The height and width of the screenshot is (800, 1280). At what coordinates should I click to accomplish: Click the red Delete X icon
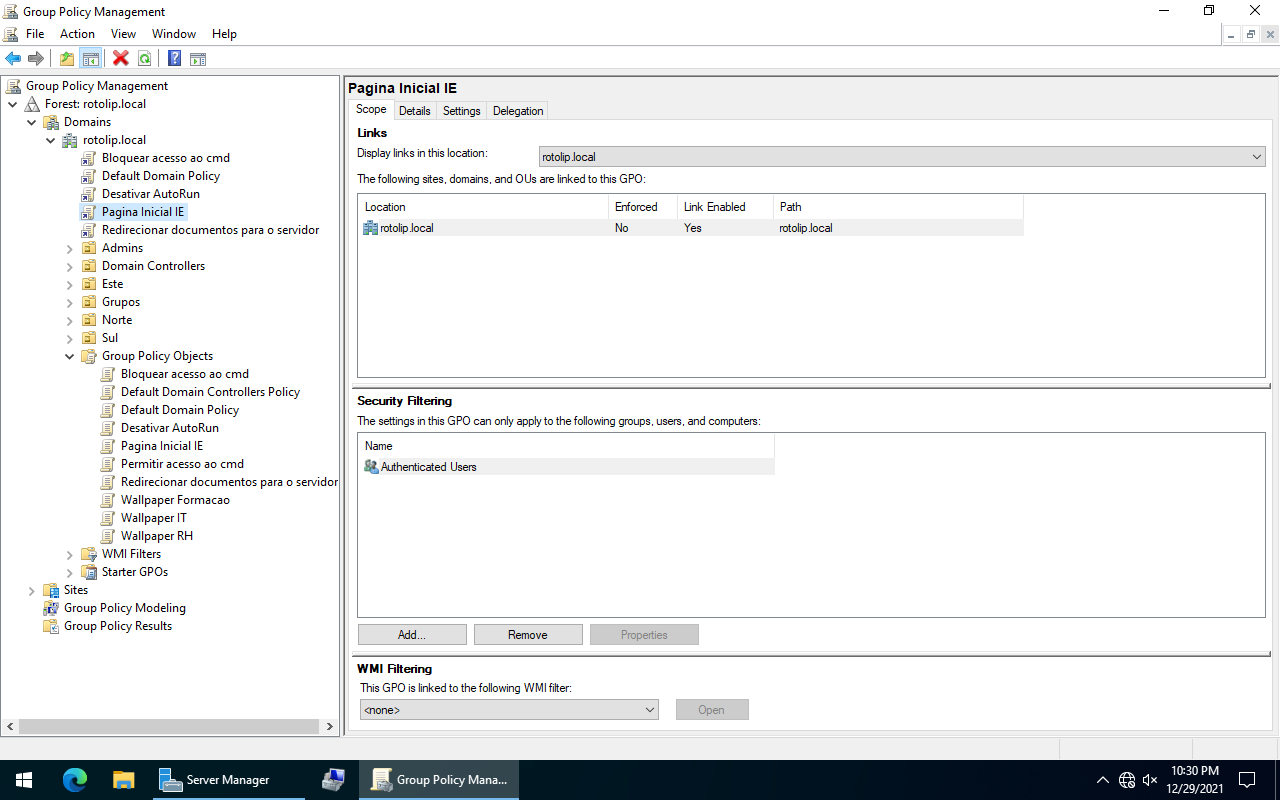pos(121,59)
